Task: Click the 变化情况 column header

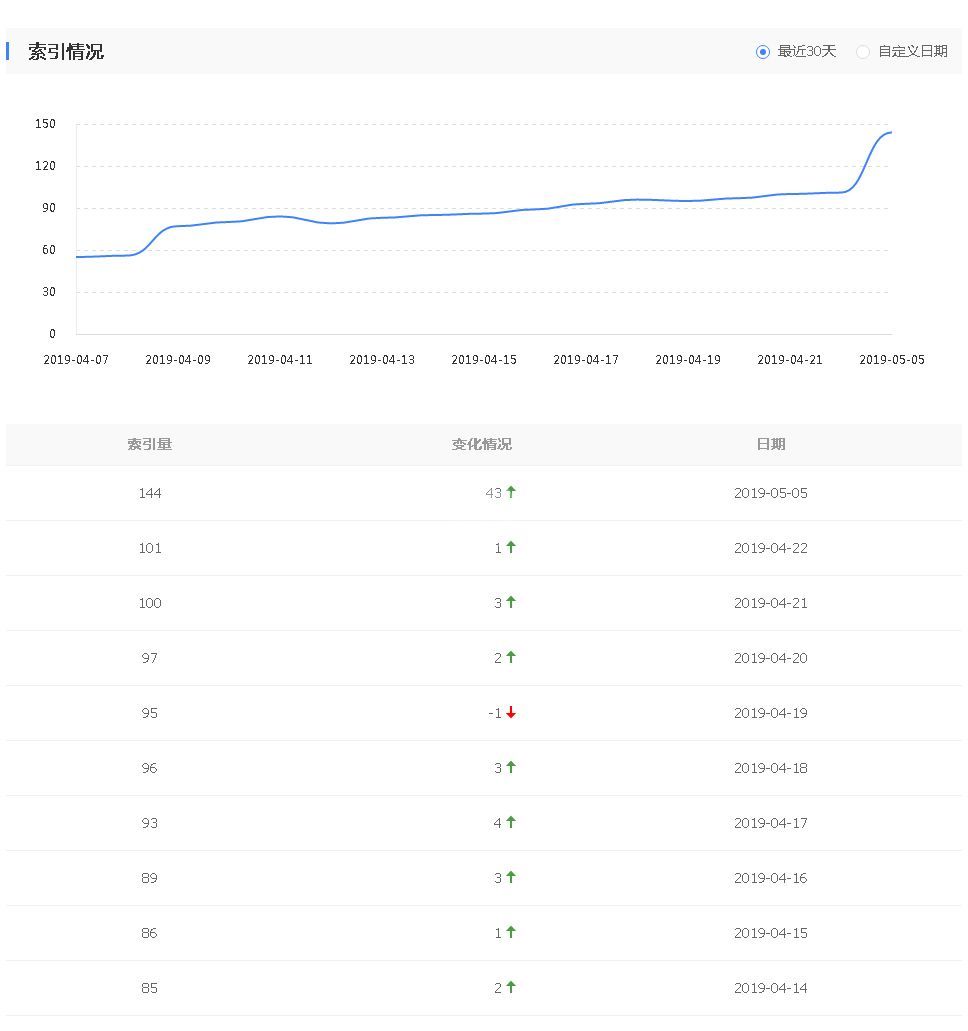Action: pos(481,444)
